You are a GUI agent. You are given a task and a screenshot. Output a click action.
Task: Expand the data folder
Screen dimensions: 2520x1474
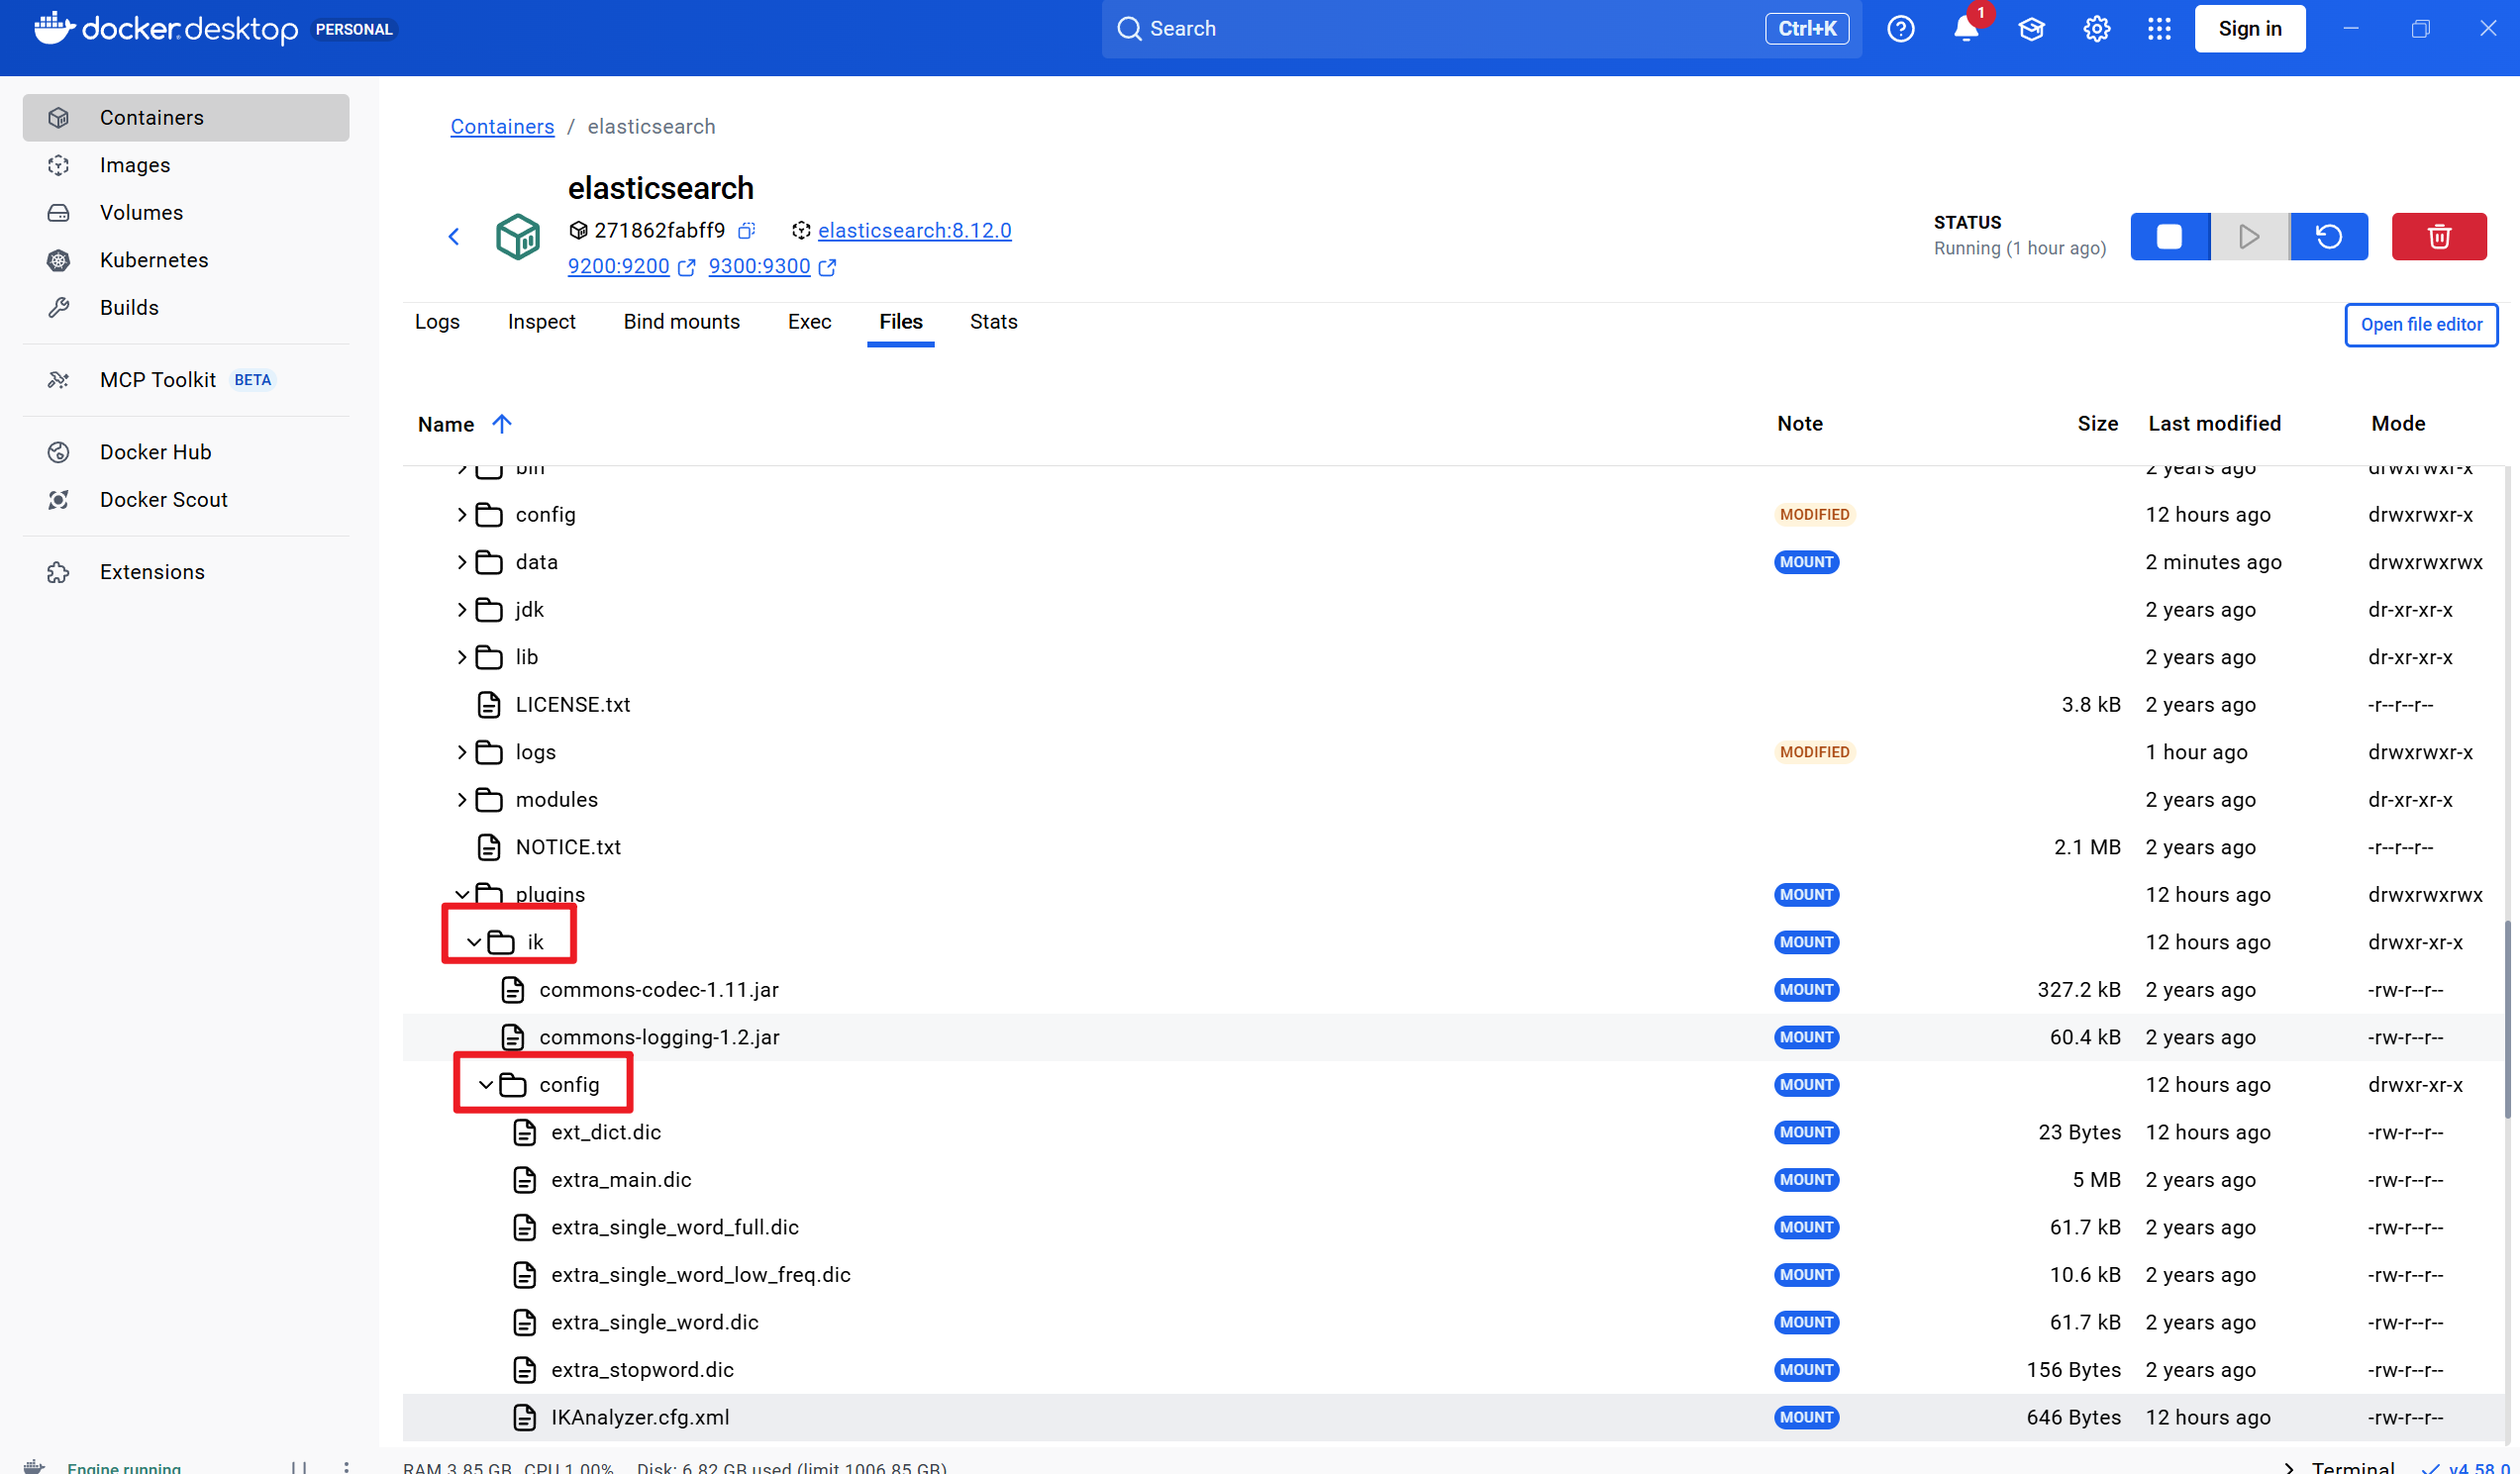coord(461,562)
